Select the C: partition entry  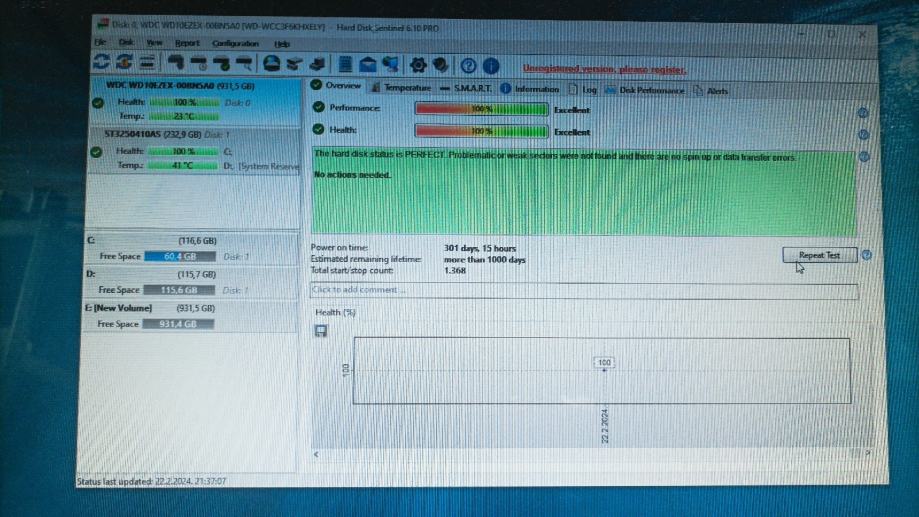pyautogui.click(x=192, y=249)
